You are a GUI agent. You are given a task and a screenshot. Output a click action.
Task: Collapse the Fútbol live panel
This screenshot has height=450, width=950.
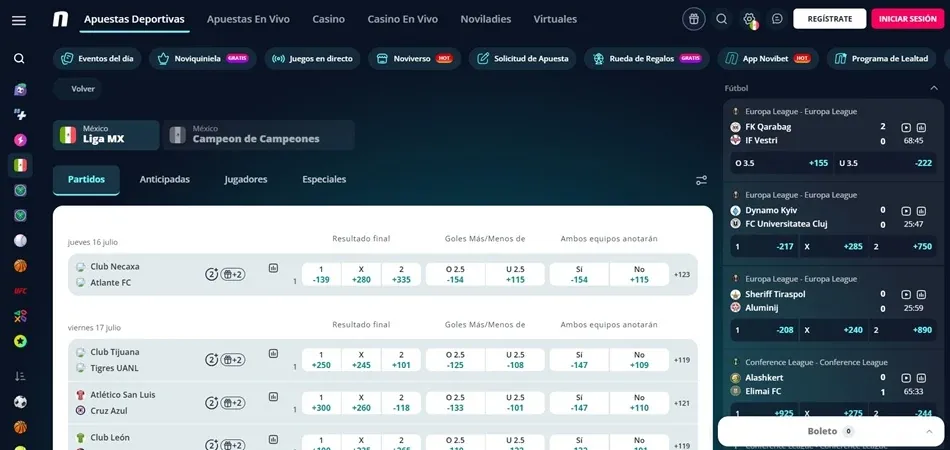[x=934, y=88]
